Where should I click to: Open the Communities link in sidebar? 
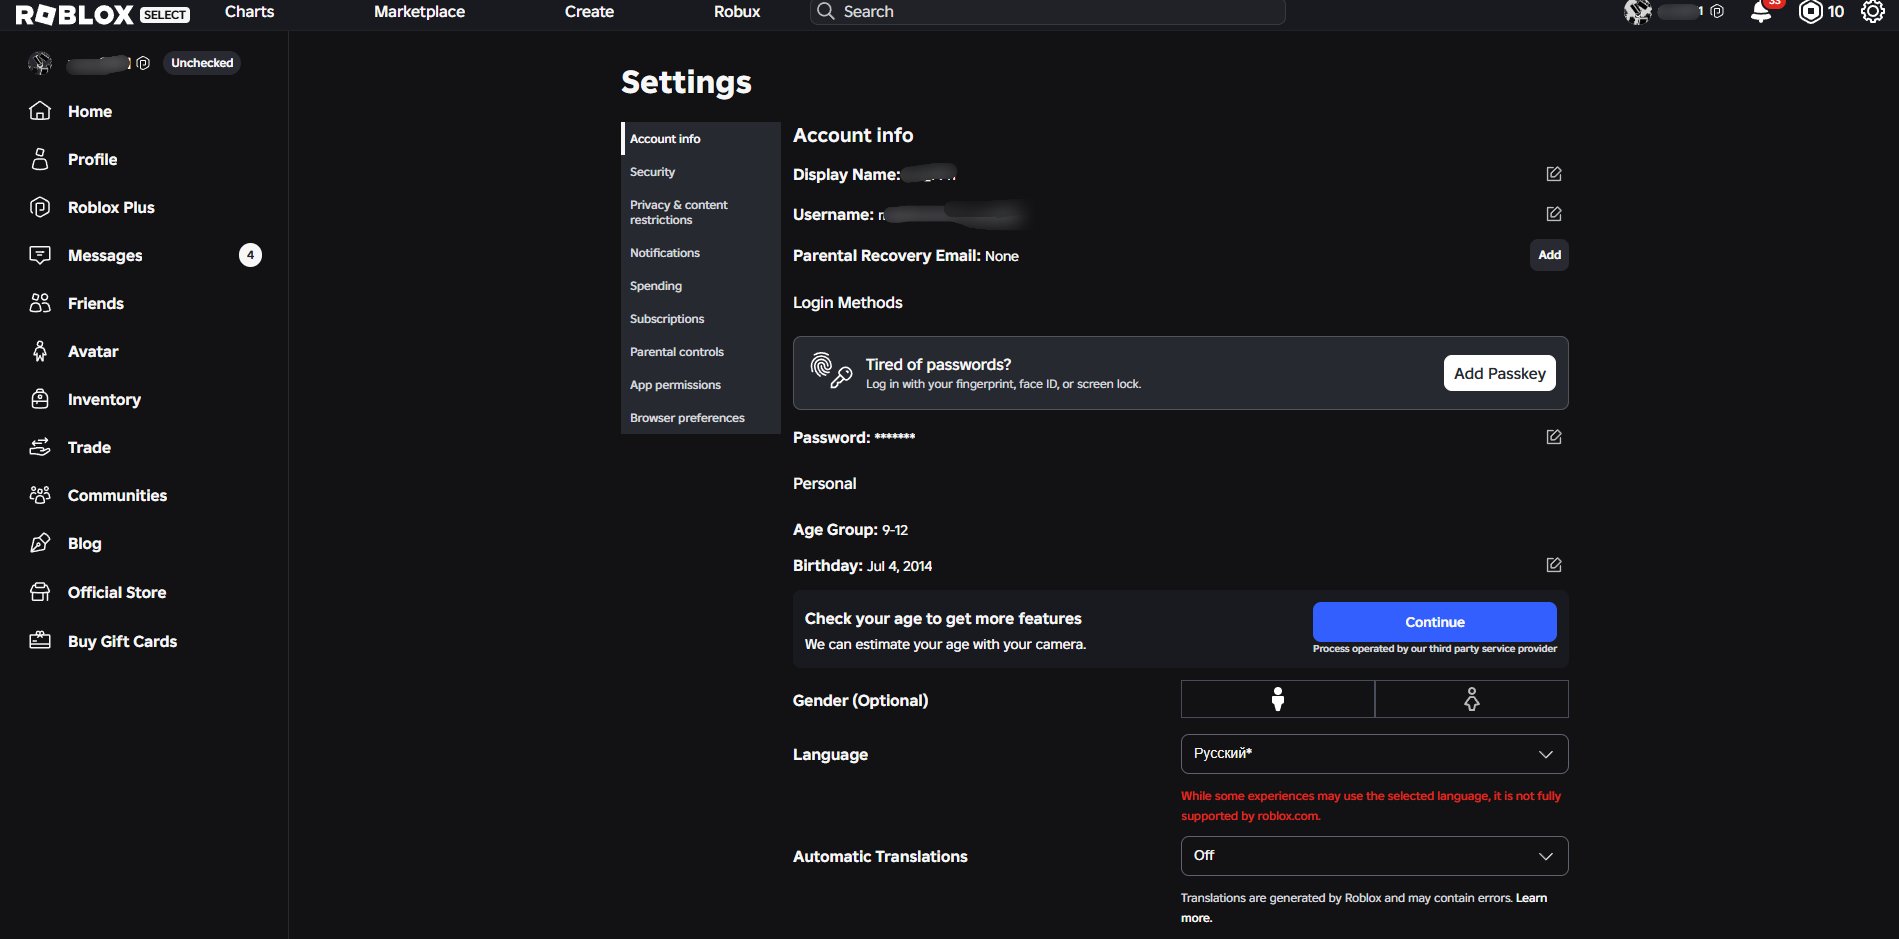[x=117, y=495]
